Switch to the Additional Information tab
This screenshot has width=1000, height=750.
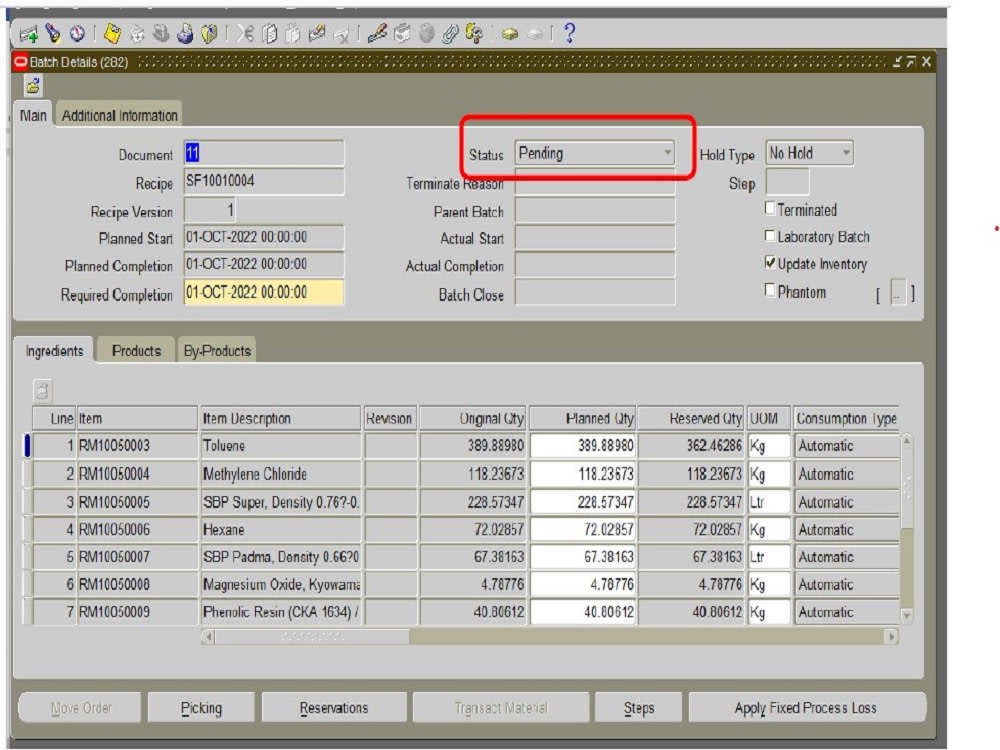click(x=121, y=112)
